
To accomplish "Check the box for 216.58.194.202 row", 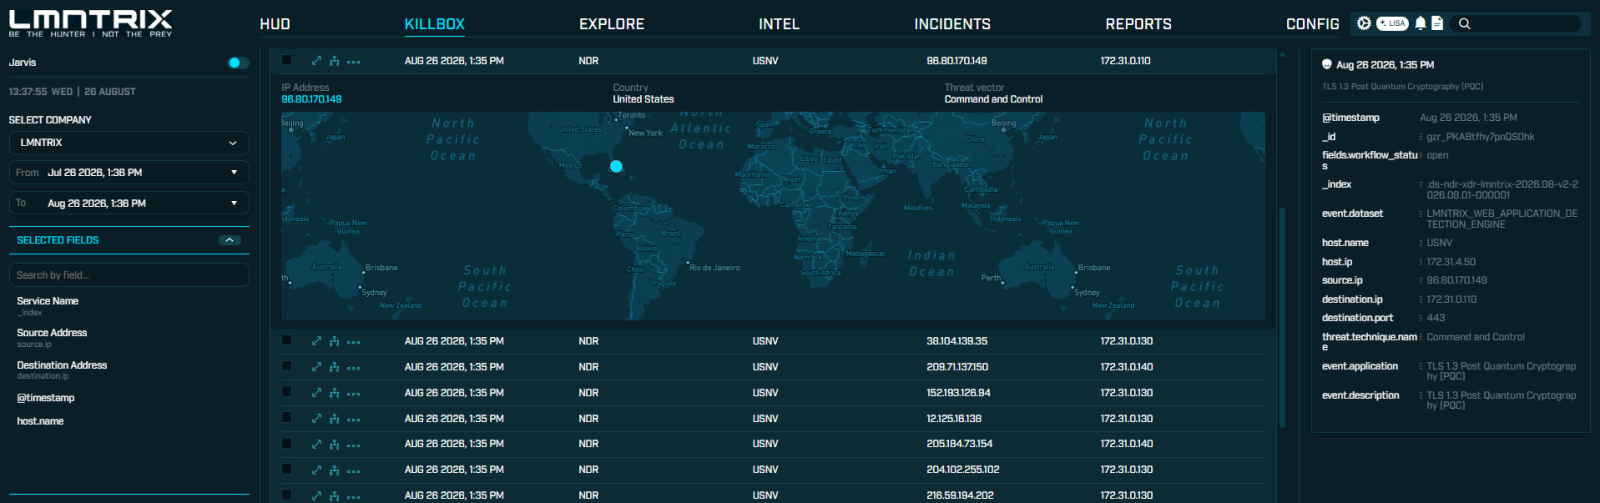I will [287, 494].
